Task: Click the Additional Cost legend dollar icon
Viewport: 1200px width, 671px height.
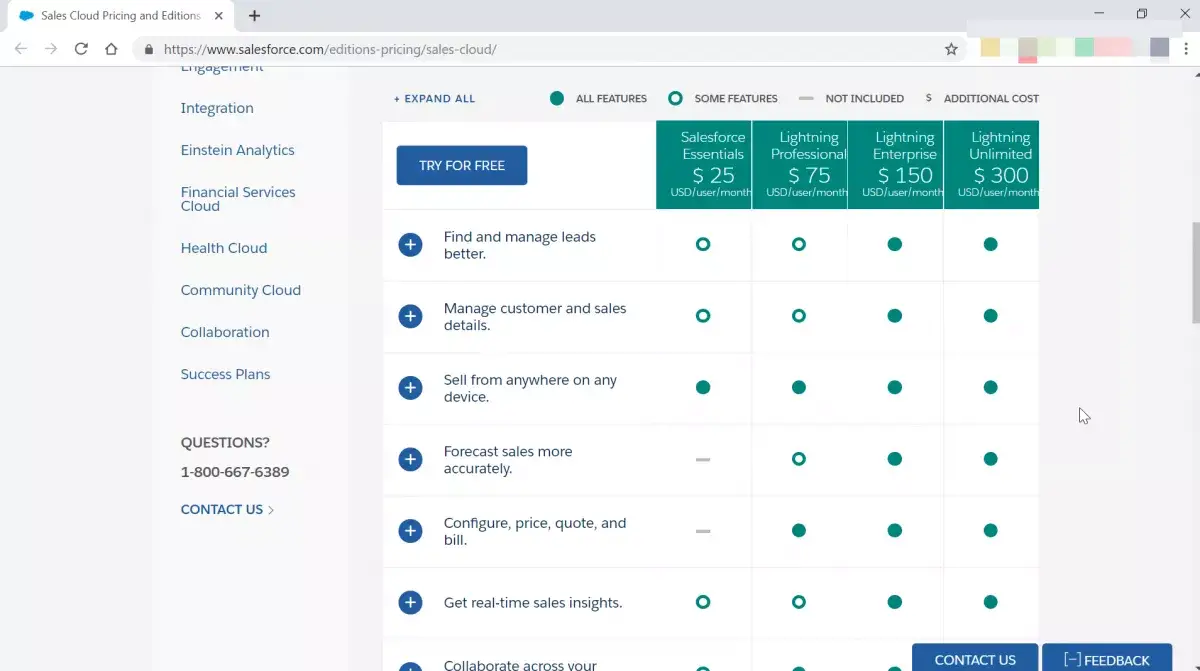Action: 929,98
